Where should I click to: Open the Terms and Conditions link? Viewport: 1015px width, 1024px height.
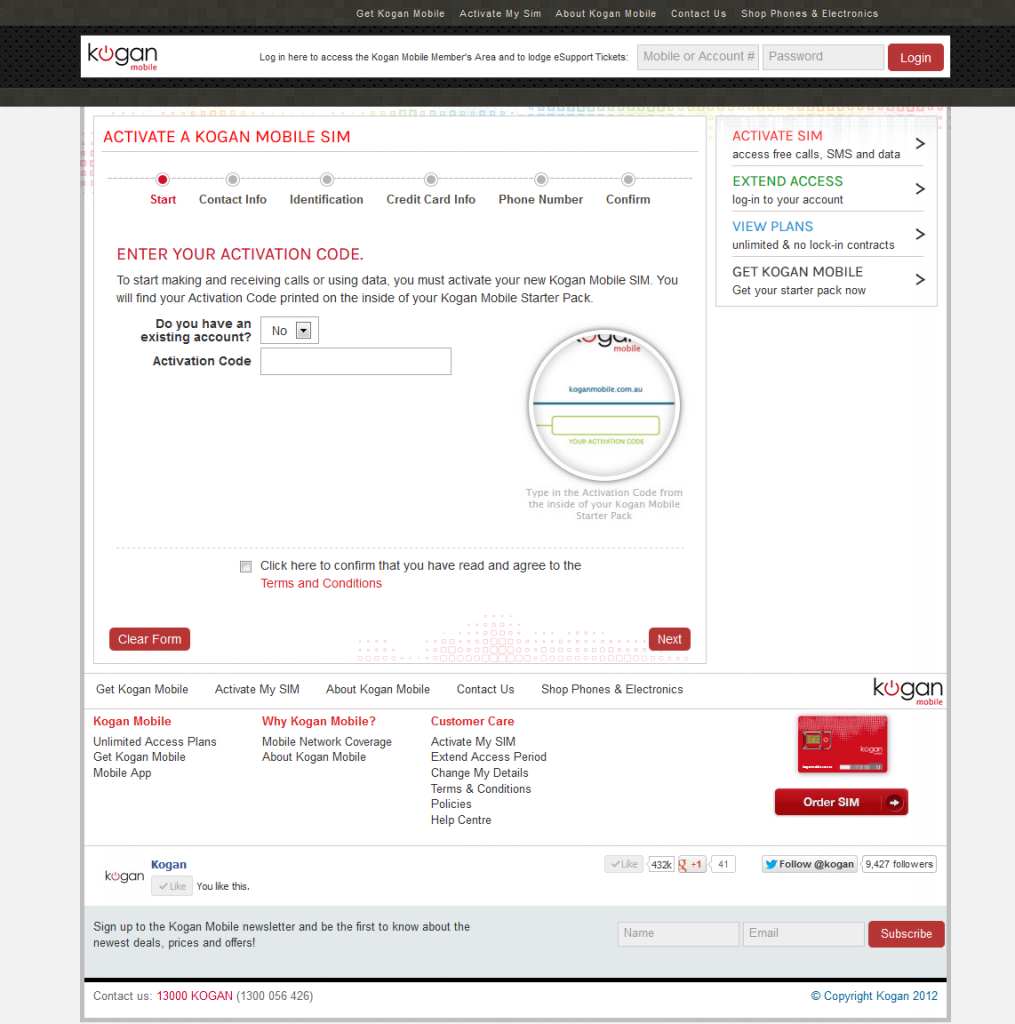[321, 583]
